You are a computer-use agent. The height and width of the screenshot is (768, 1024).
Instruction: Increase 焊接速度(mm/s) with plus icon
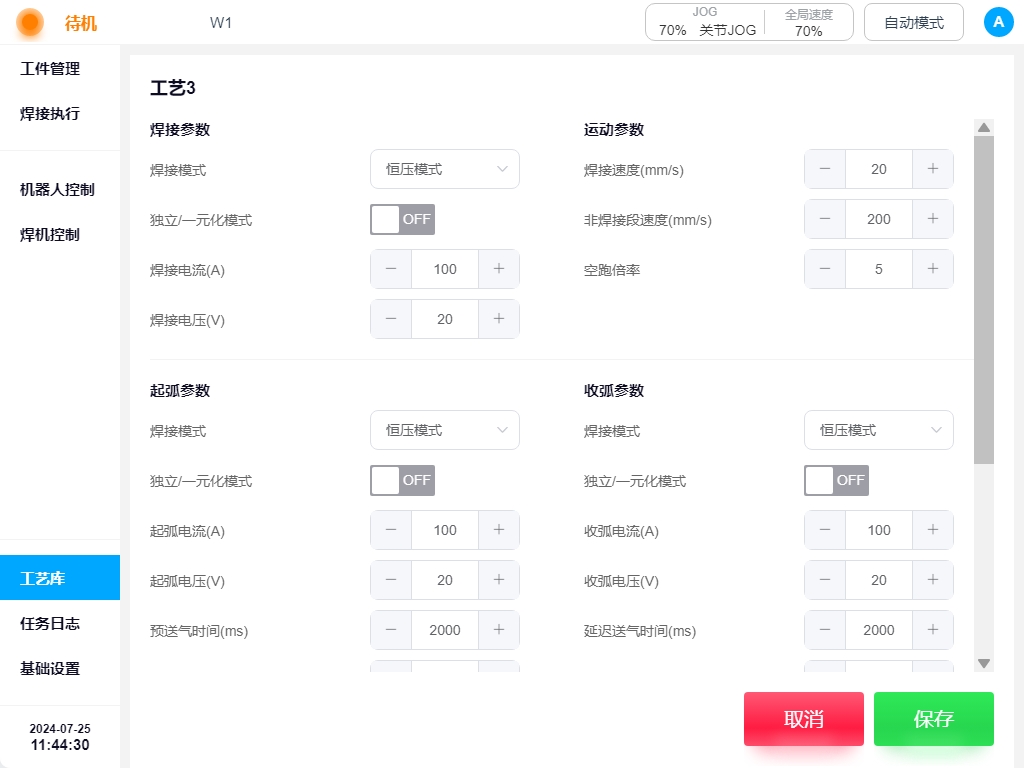[933, 169]
